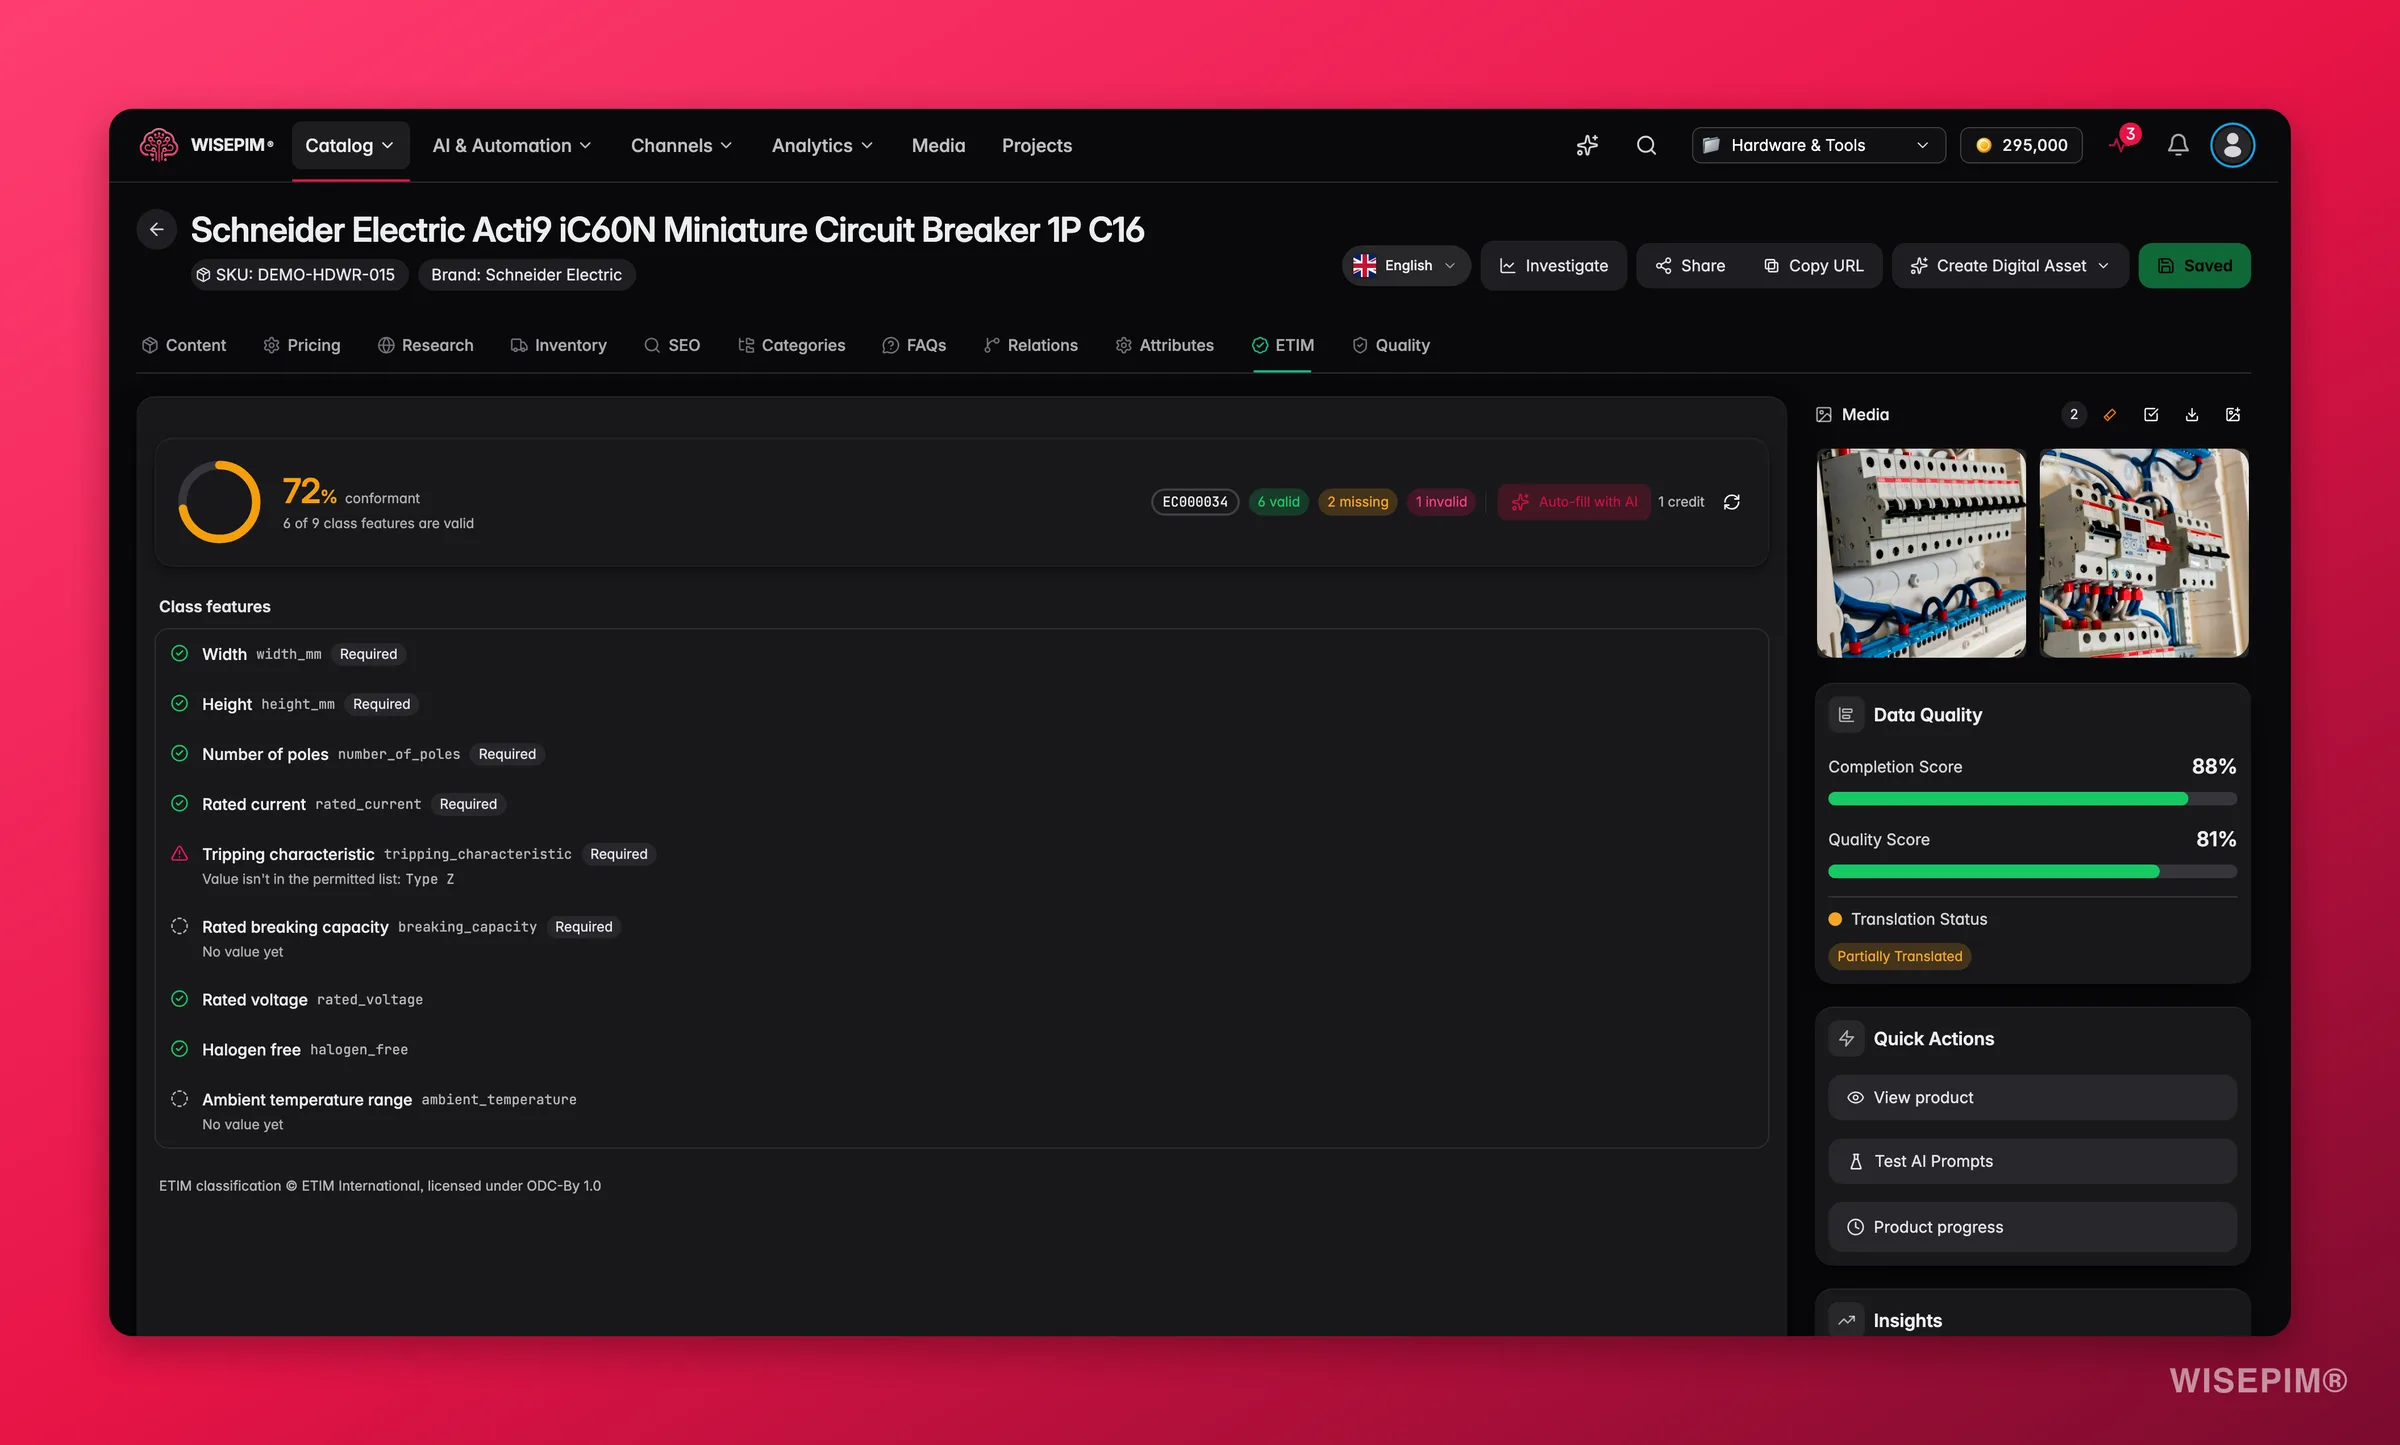Expand the AI & Automation menu
Image resolution: width=2400 pixels, height=1445 pixels.
coord(512,146)
